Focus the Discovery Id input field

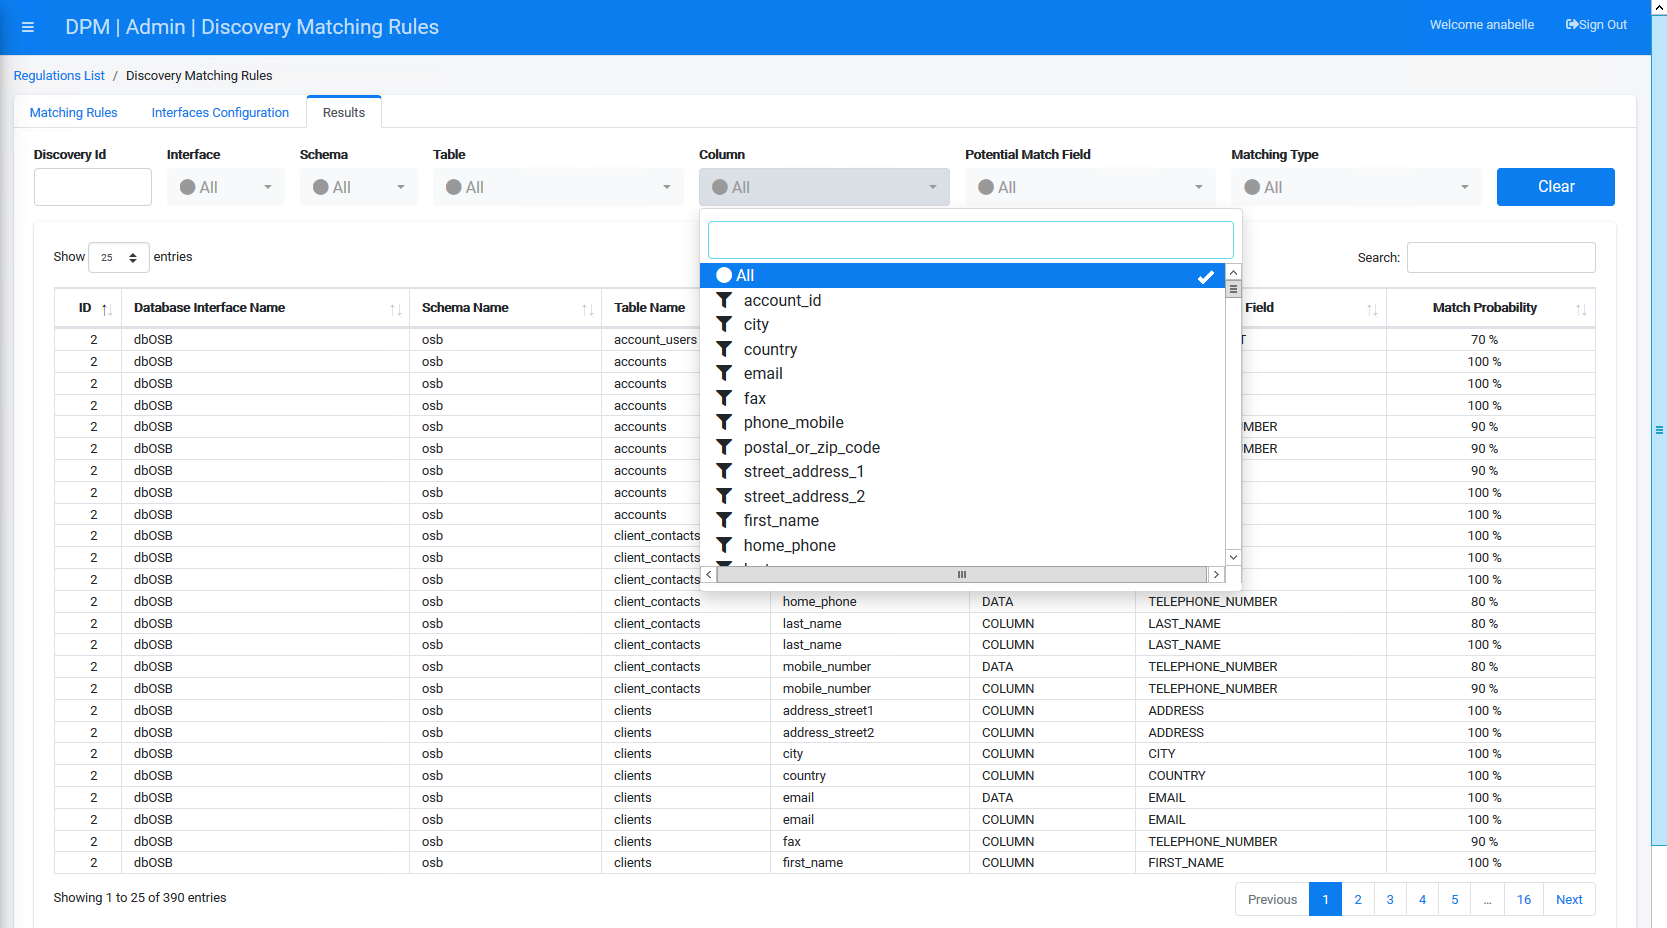click(93, 187)
